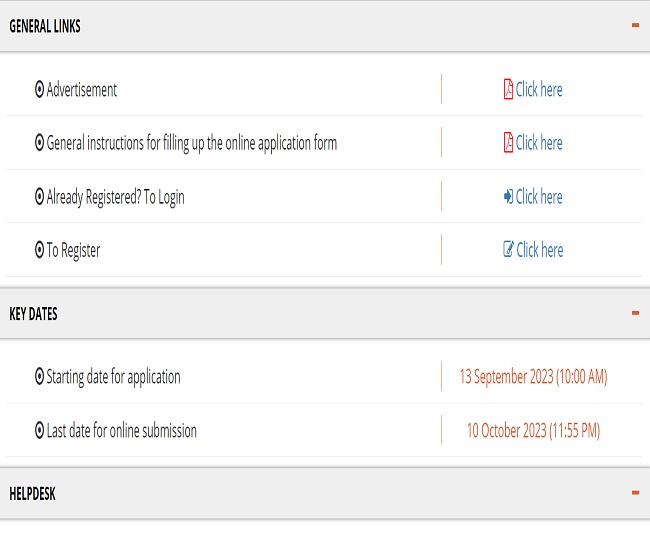650x540 pixels.
Task: Open the Advertisement 'Click here' link
Action: coord(539,90)
